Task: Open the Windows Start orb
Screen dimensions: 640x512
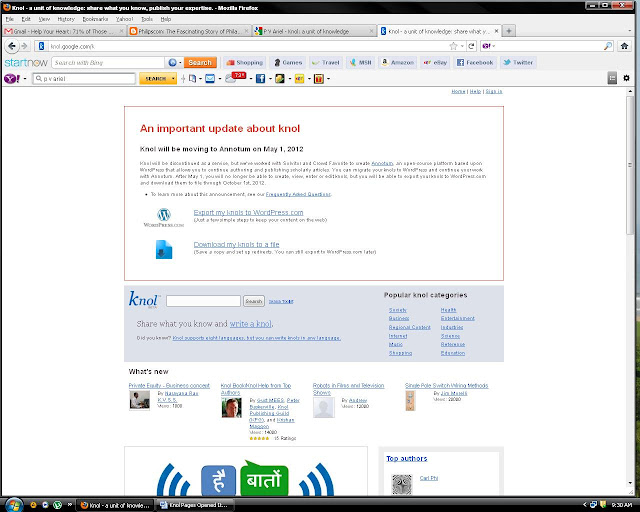Action: click(14, 505)
